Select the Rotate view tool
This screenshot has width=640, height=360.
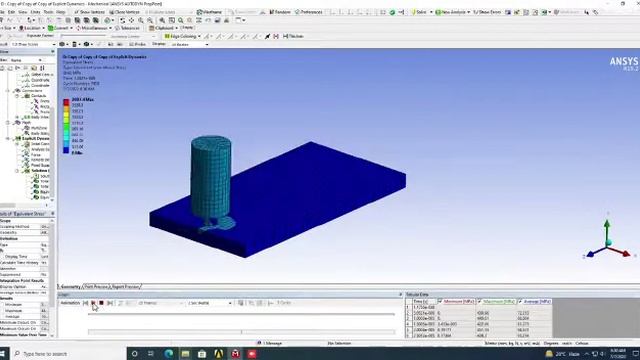click(122, 20)
